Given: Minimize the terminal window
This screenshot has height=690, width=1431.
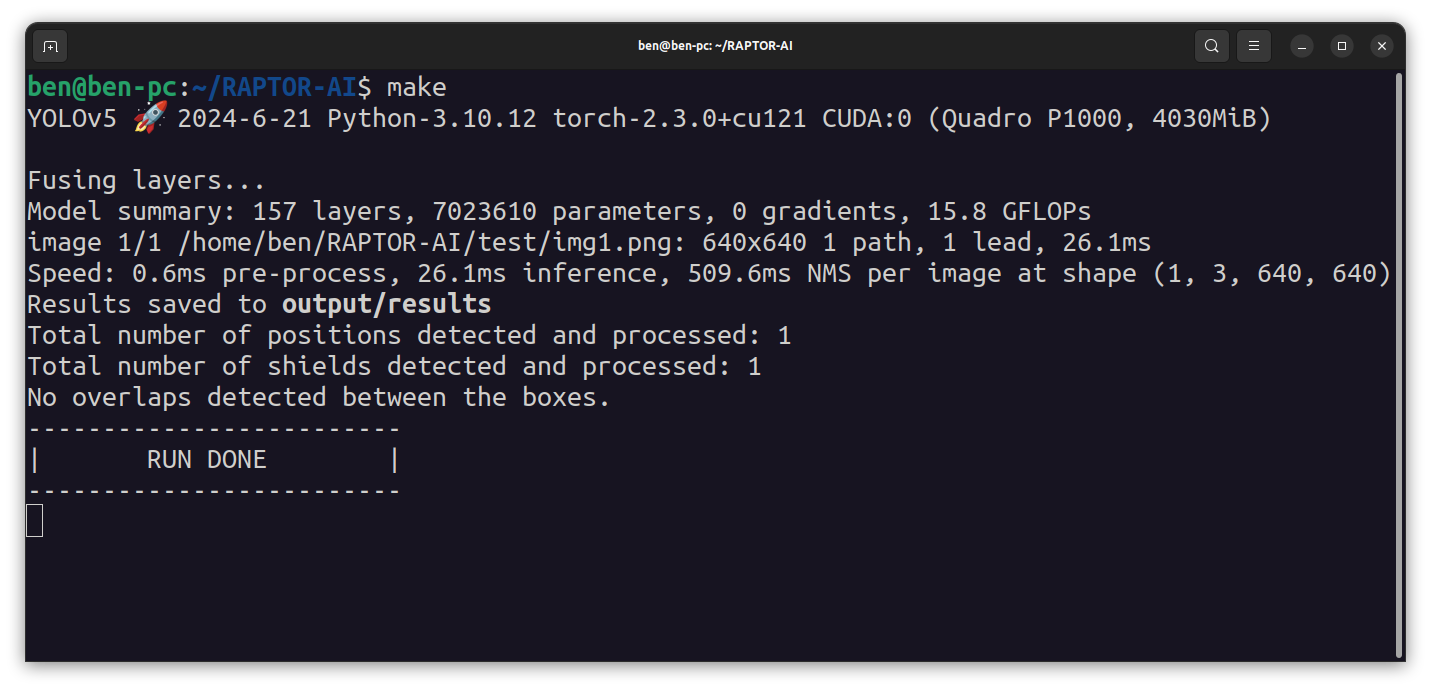Looking at the screenshot, I should click(x=1301, y=46).
